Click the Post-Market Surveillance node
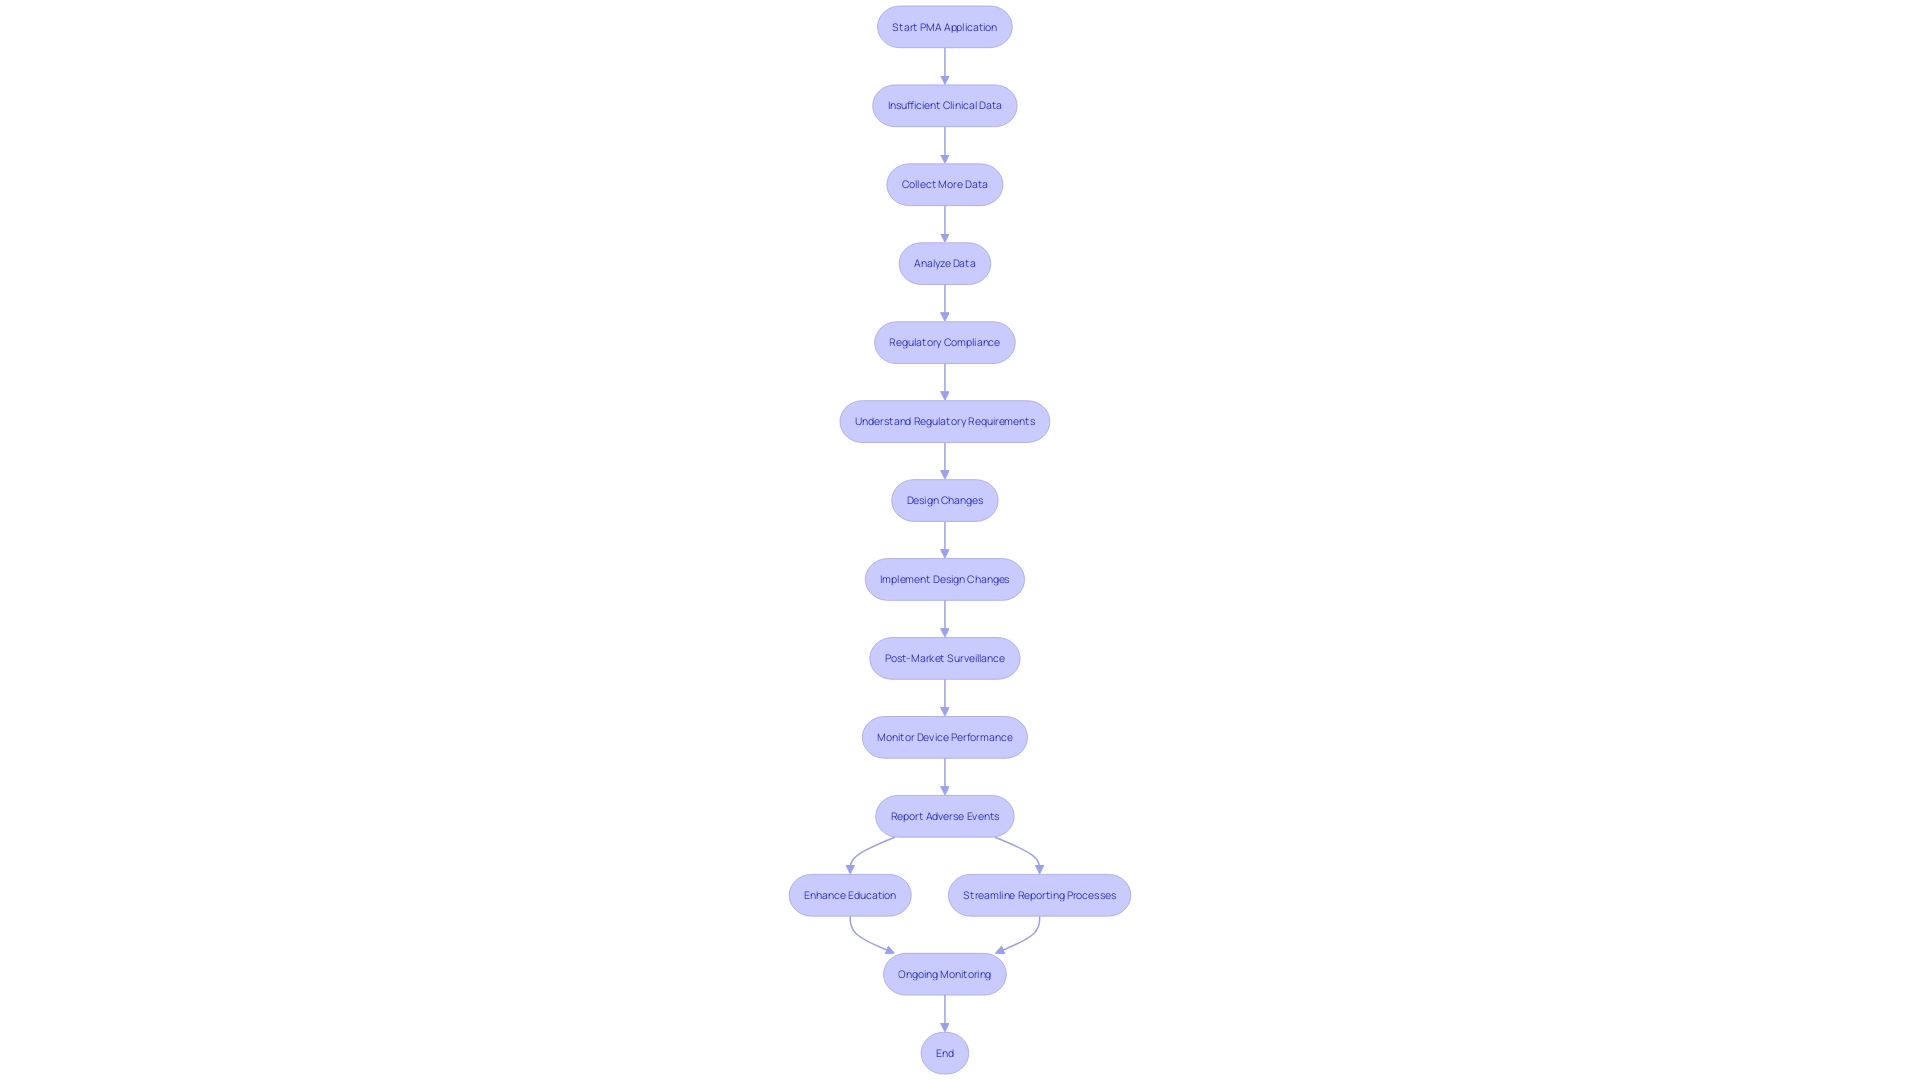1920x1080 pixels. (944, 657)
